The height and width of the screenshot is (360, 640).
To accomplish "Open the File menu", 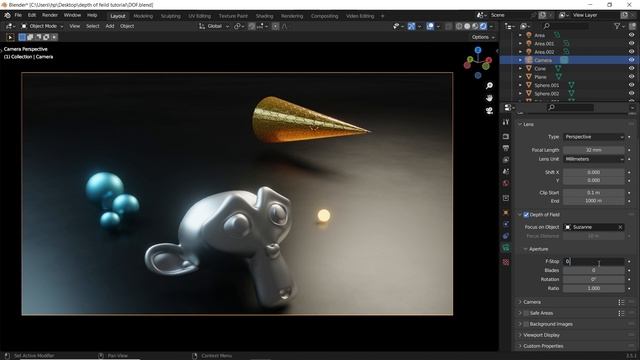I will pyautogui.click(x=18, y=15).
